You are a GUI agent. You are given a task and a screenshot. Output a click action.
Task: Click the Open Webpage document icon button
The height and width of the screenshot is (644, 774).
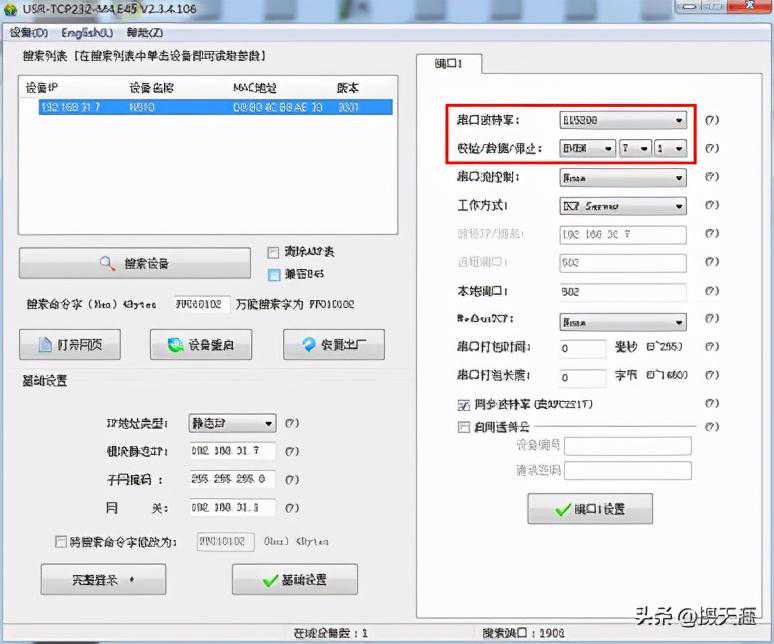[x=69, y=345]
